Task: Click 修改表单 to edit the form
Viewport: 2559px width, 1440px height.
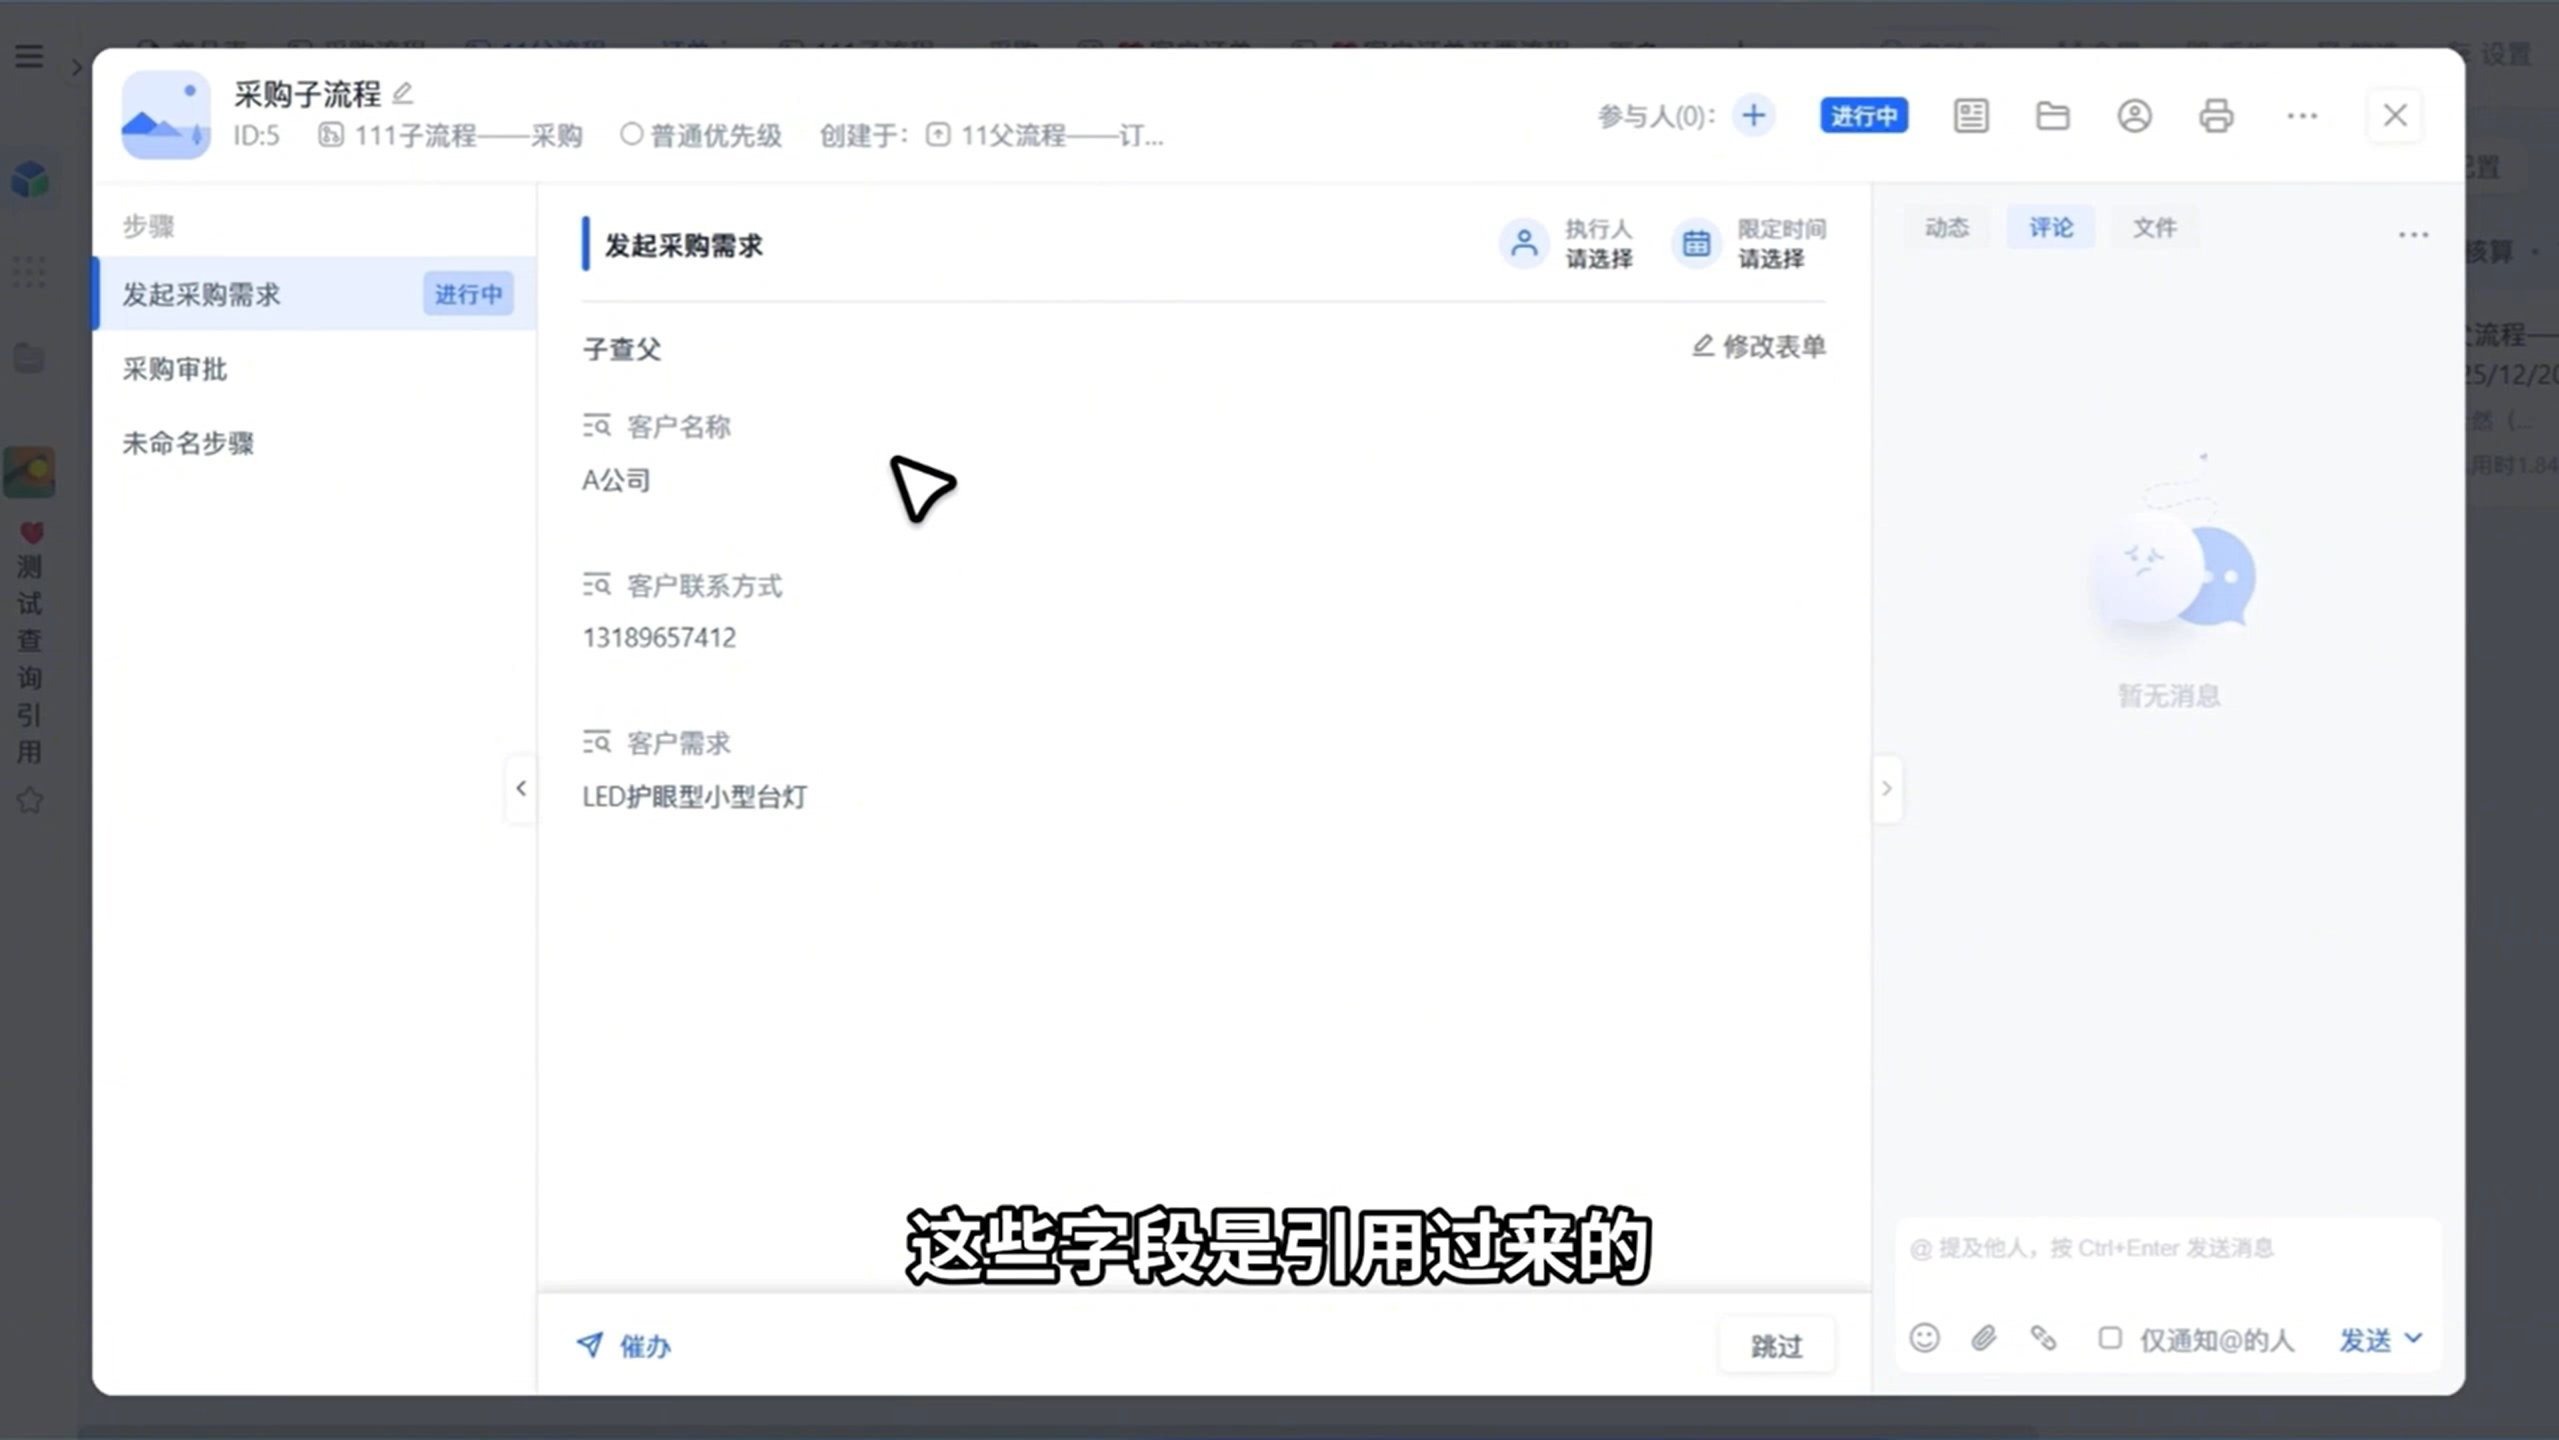Action: tap(1759, 346)
